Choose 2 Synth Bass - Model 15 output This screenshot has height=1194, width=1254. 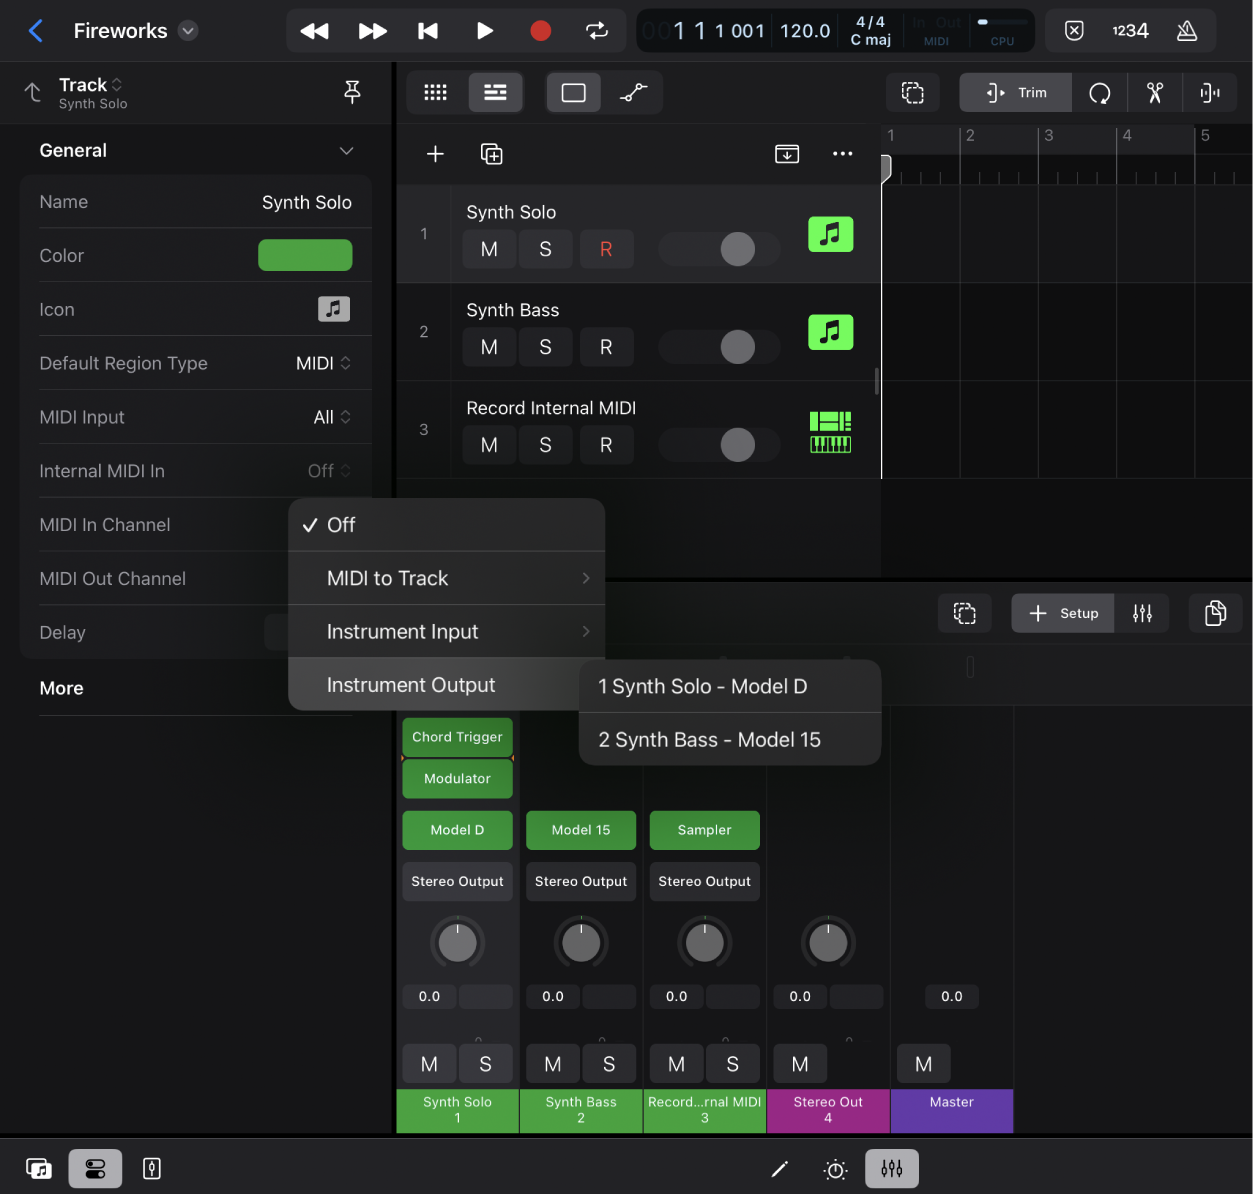click(x=709, y=740)
